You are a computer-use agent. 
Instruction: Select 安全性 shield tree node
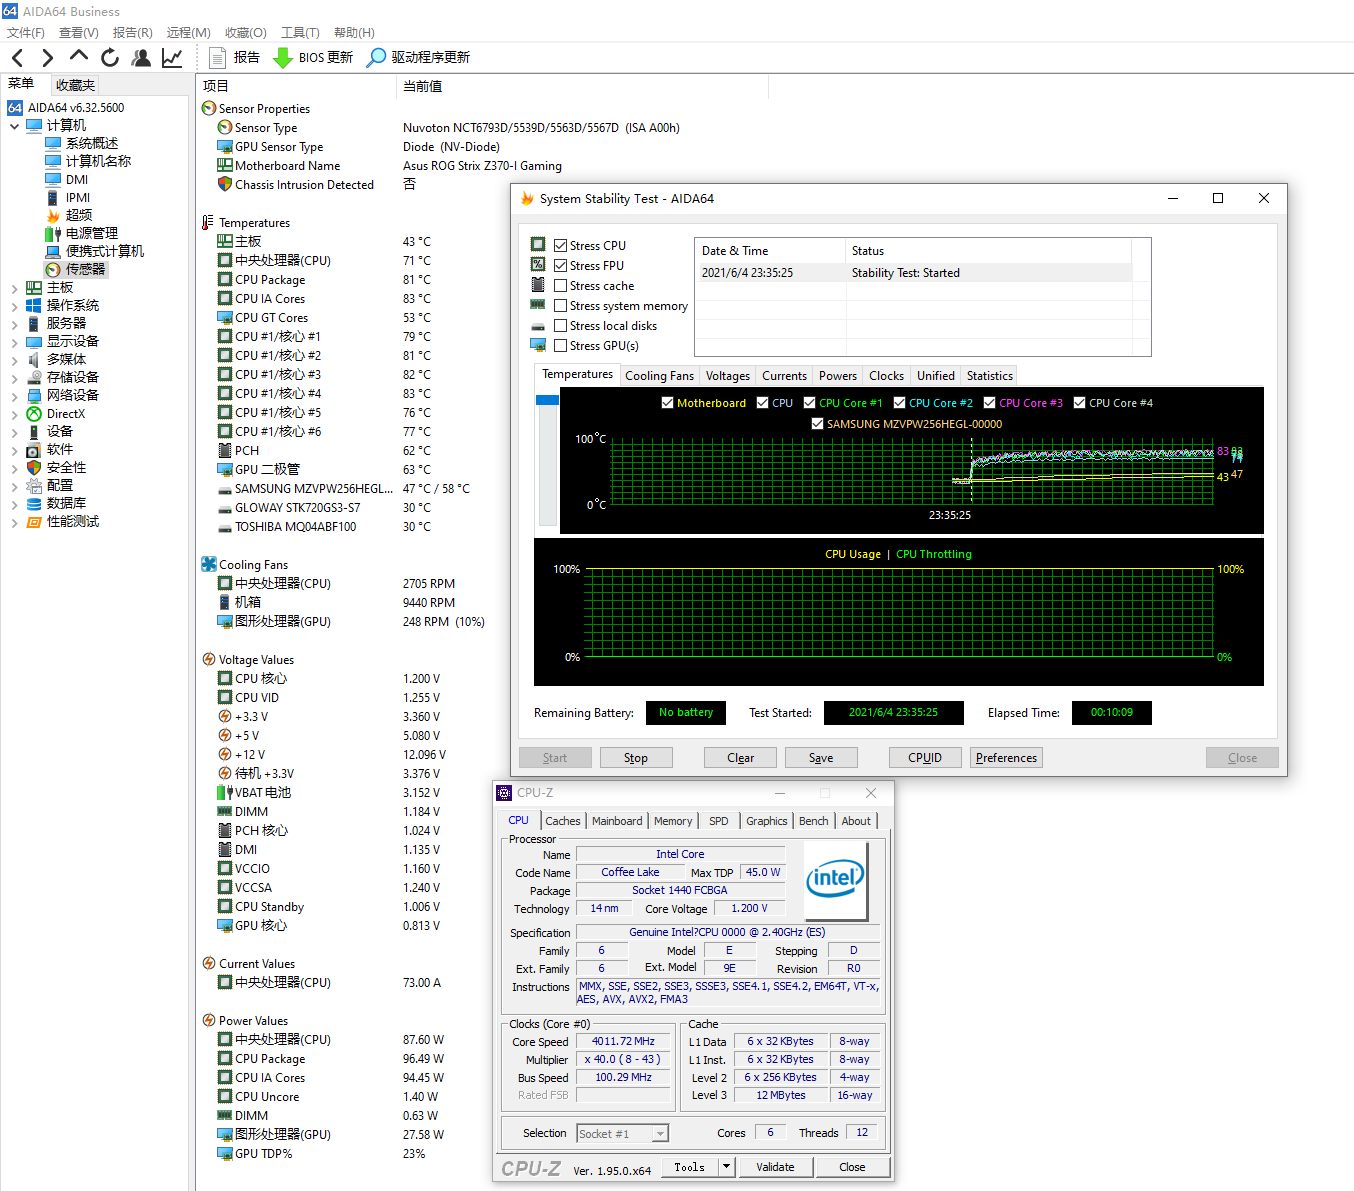[56, 467]
